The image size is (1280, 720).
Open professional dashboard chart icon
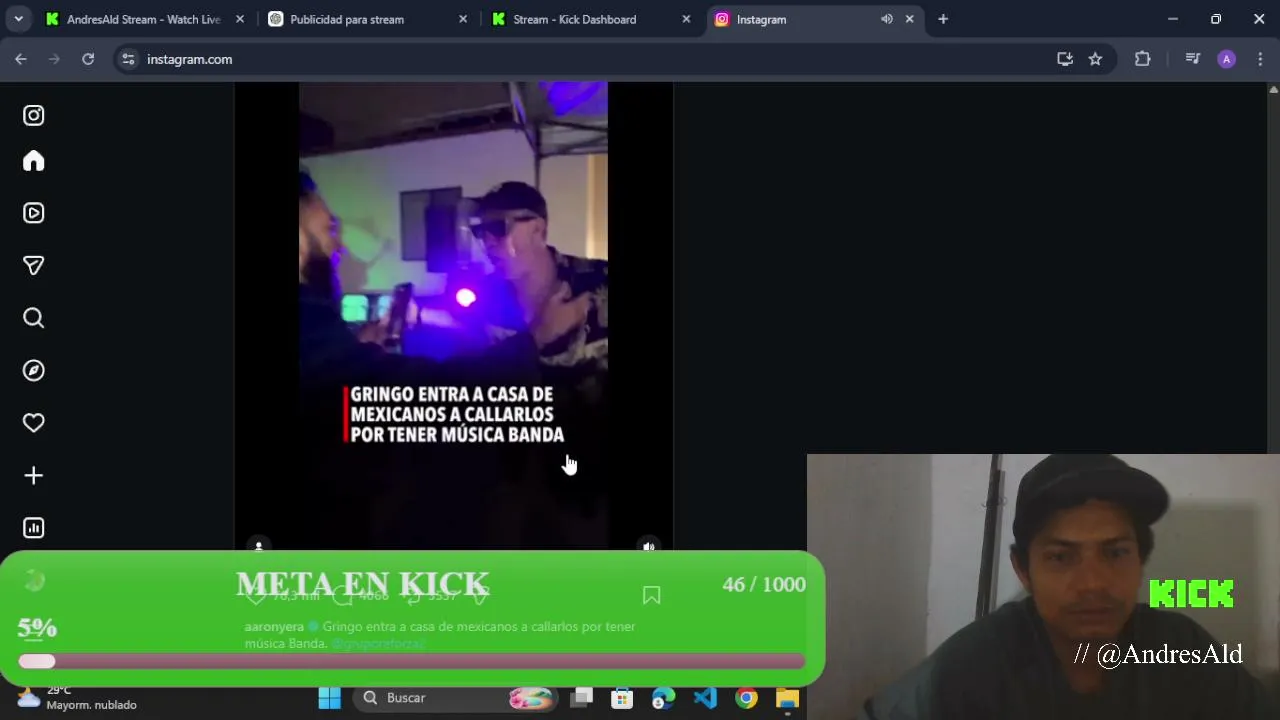(34, 528)
